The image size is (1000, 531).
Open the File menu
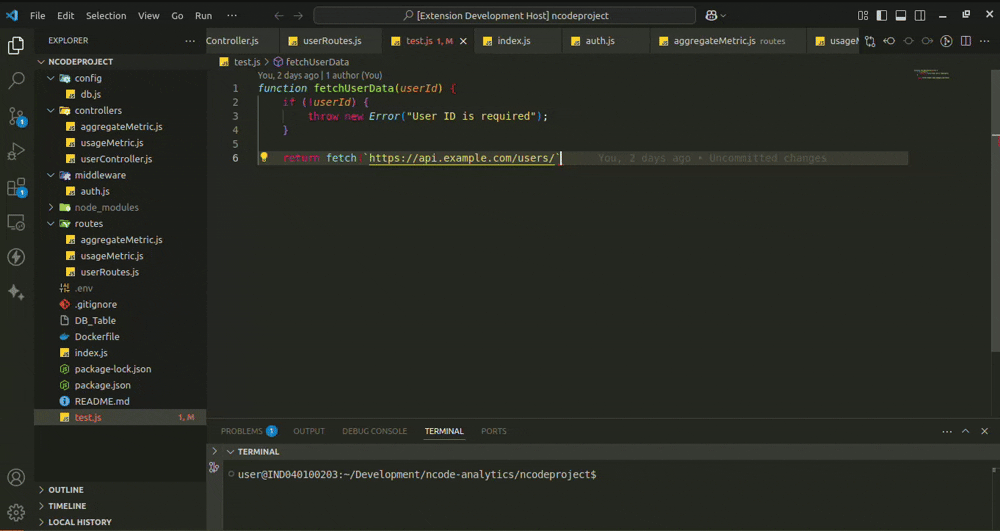(38, 15)
